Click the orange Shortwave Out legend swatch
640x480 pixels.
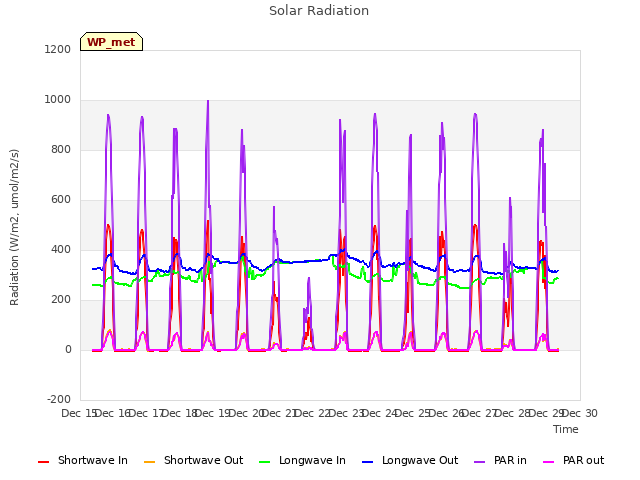149,462
